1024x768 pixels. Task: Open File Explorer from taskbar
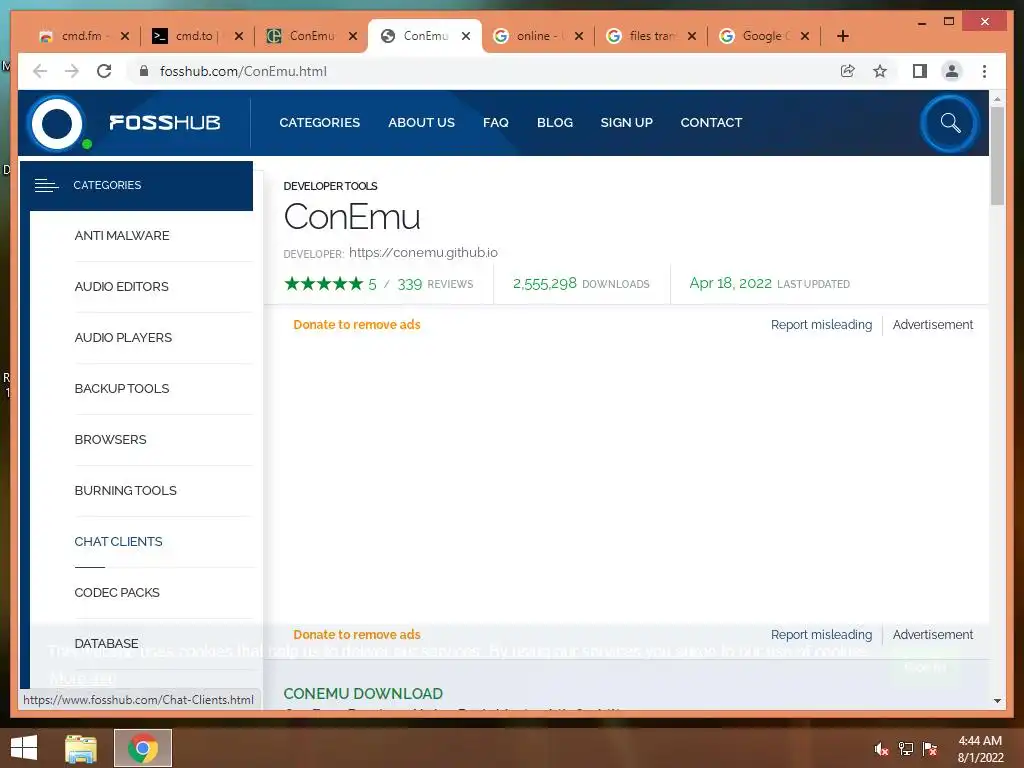click(x=81, y=748)
